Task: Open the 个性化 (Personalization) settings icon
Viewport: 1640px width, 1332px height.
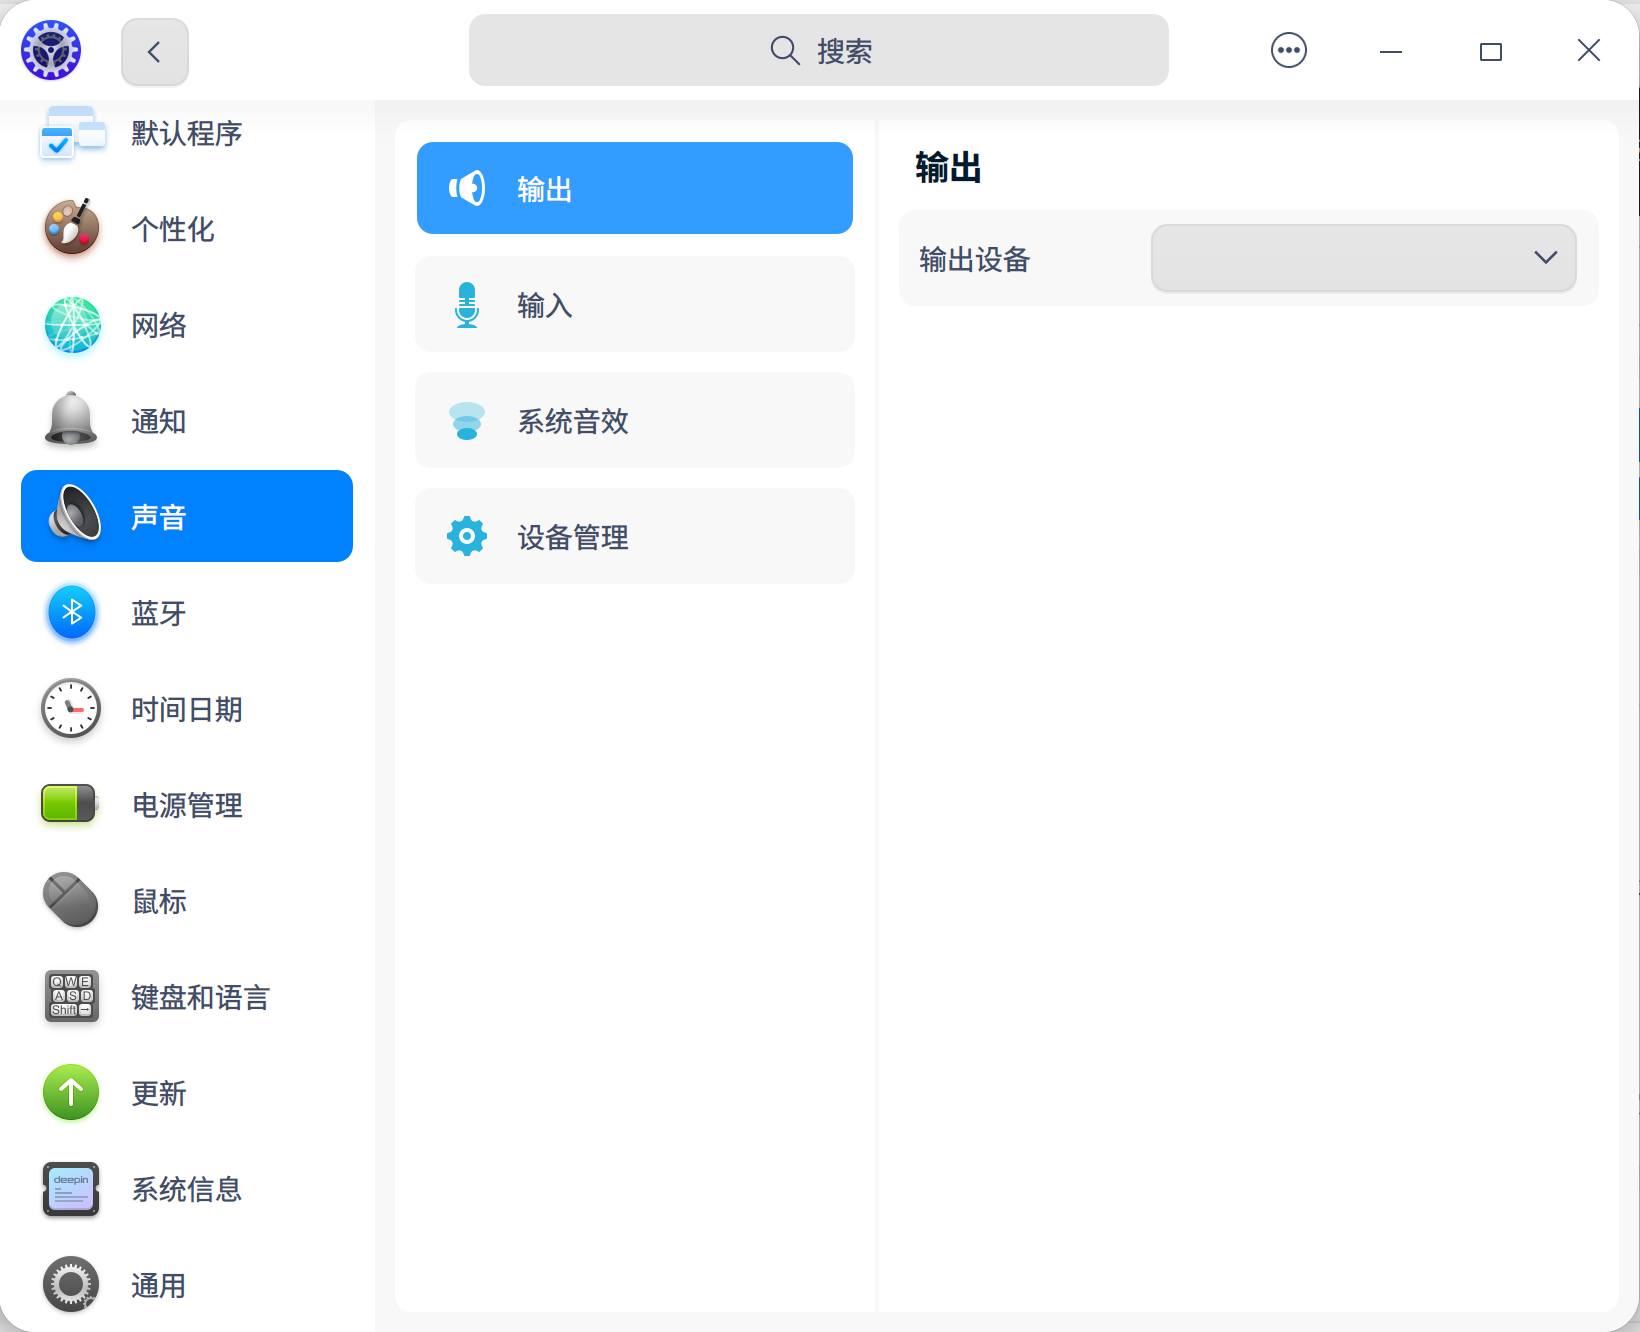Action: 70,229
